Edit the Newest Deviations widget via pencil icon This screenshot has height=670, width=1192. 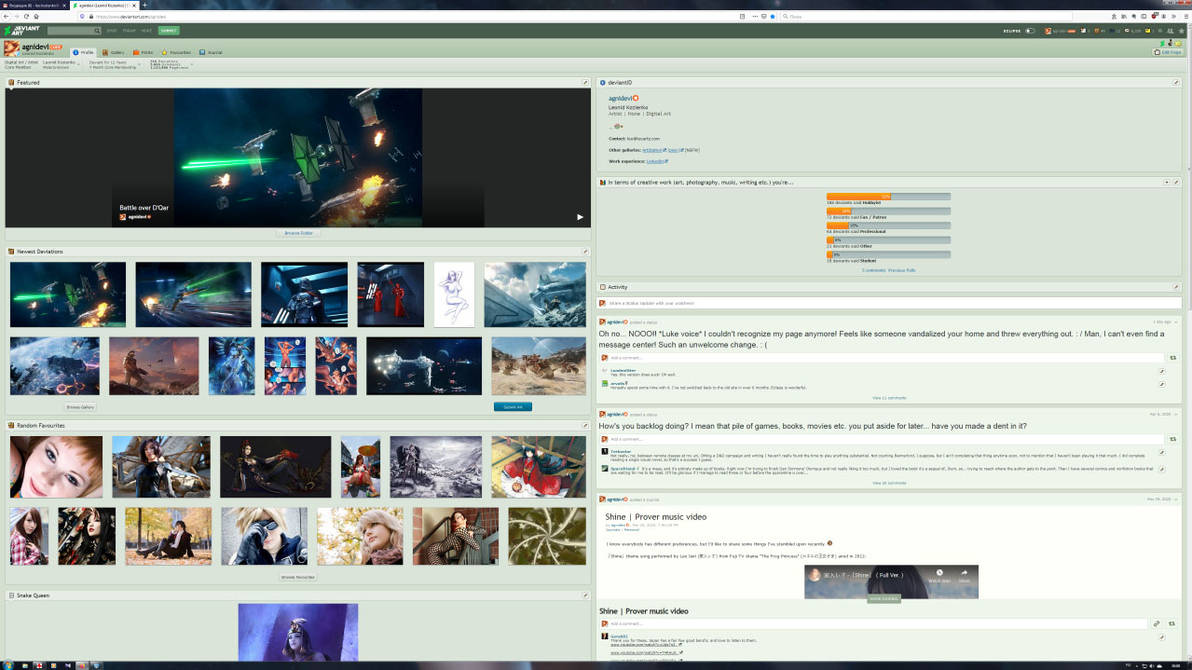coord(585,252)
